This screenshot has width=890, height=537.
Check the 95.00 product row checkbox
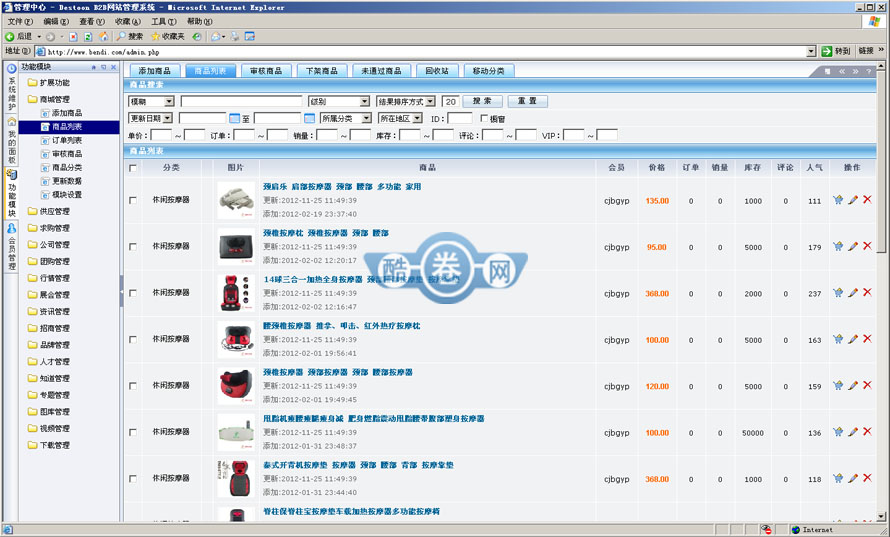133,247
